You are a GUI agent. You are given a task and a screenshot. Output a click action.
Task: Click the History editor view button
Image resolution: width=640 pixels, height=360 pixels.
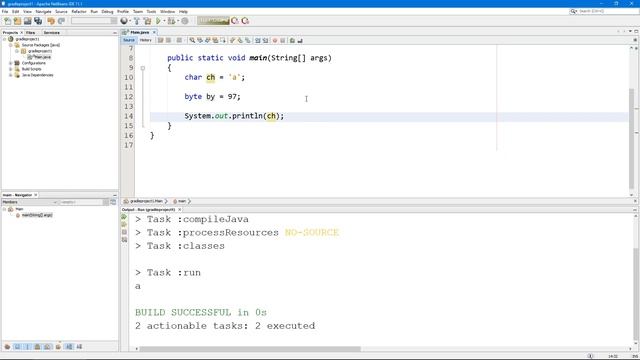point(145,40)
